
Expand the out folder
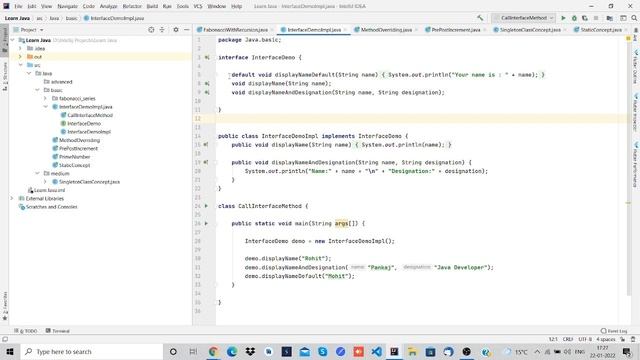pos(20,57)
